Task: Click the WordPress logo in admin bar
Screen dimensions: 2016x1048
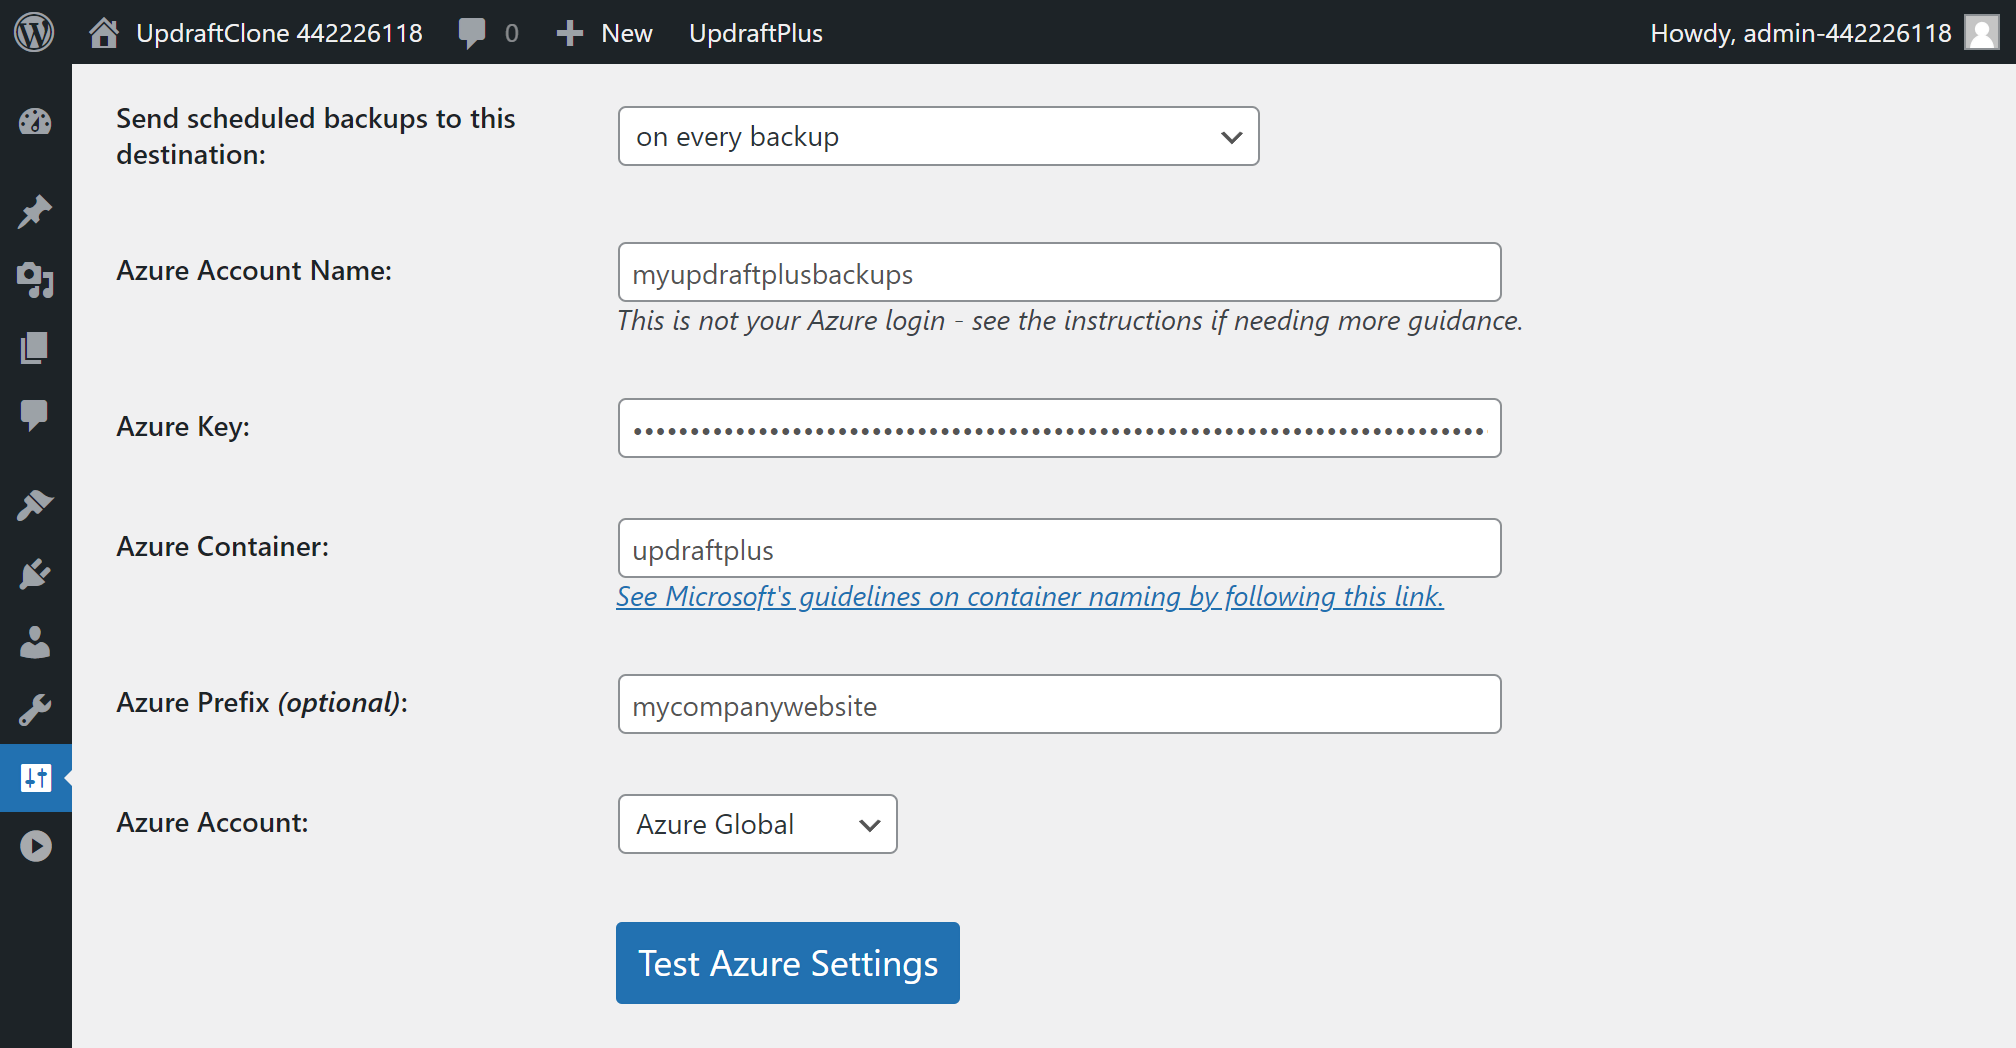Action: (34, 32)
